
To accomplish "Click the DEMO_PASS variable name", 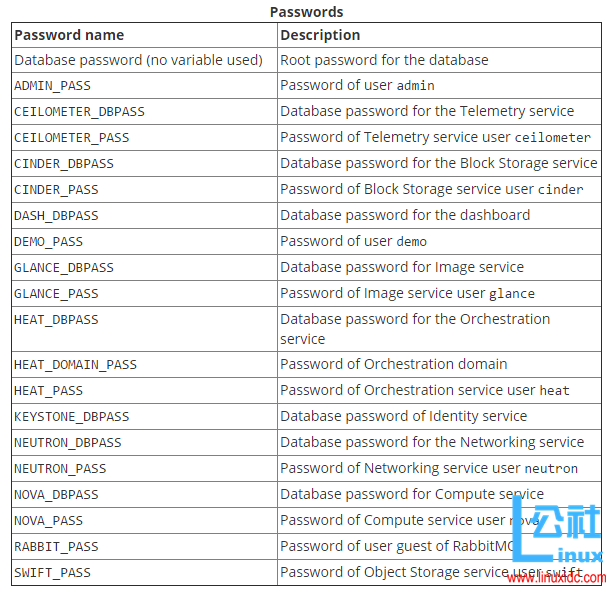I will tap(48, 242).
